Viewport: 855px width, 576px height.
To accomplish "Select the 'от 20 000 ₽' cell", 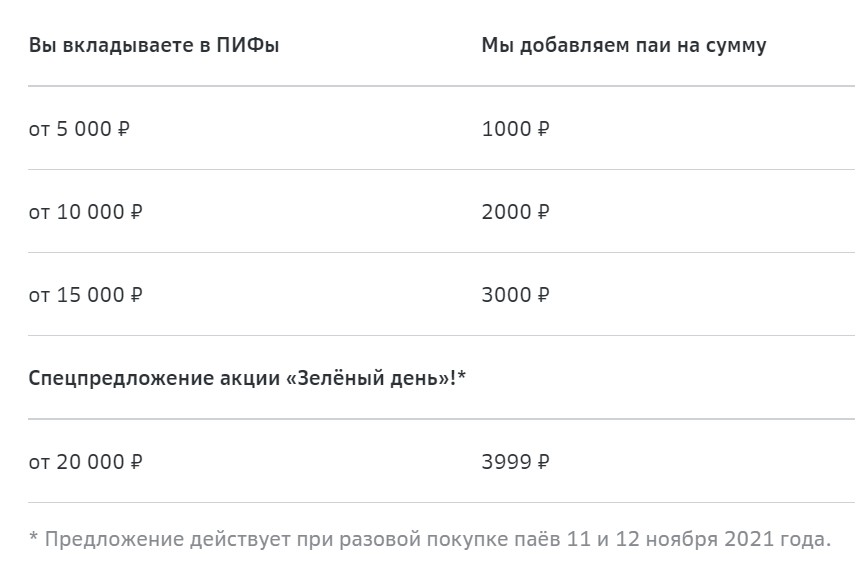I will (x=86, y=461).
